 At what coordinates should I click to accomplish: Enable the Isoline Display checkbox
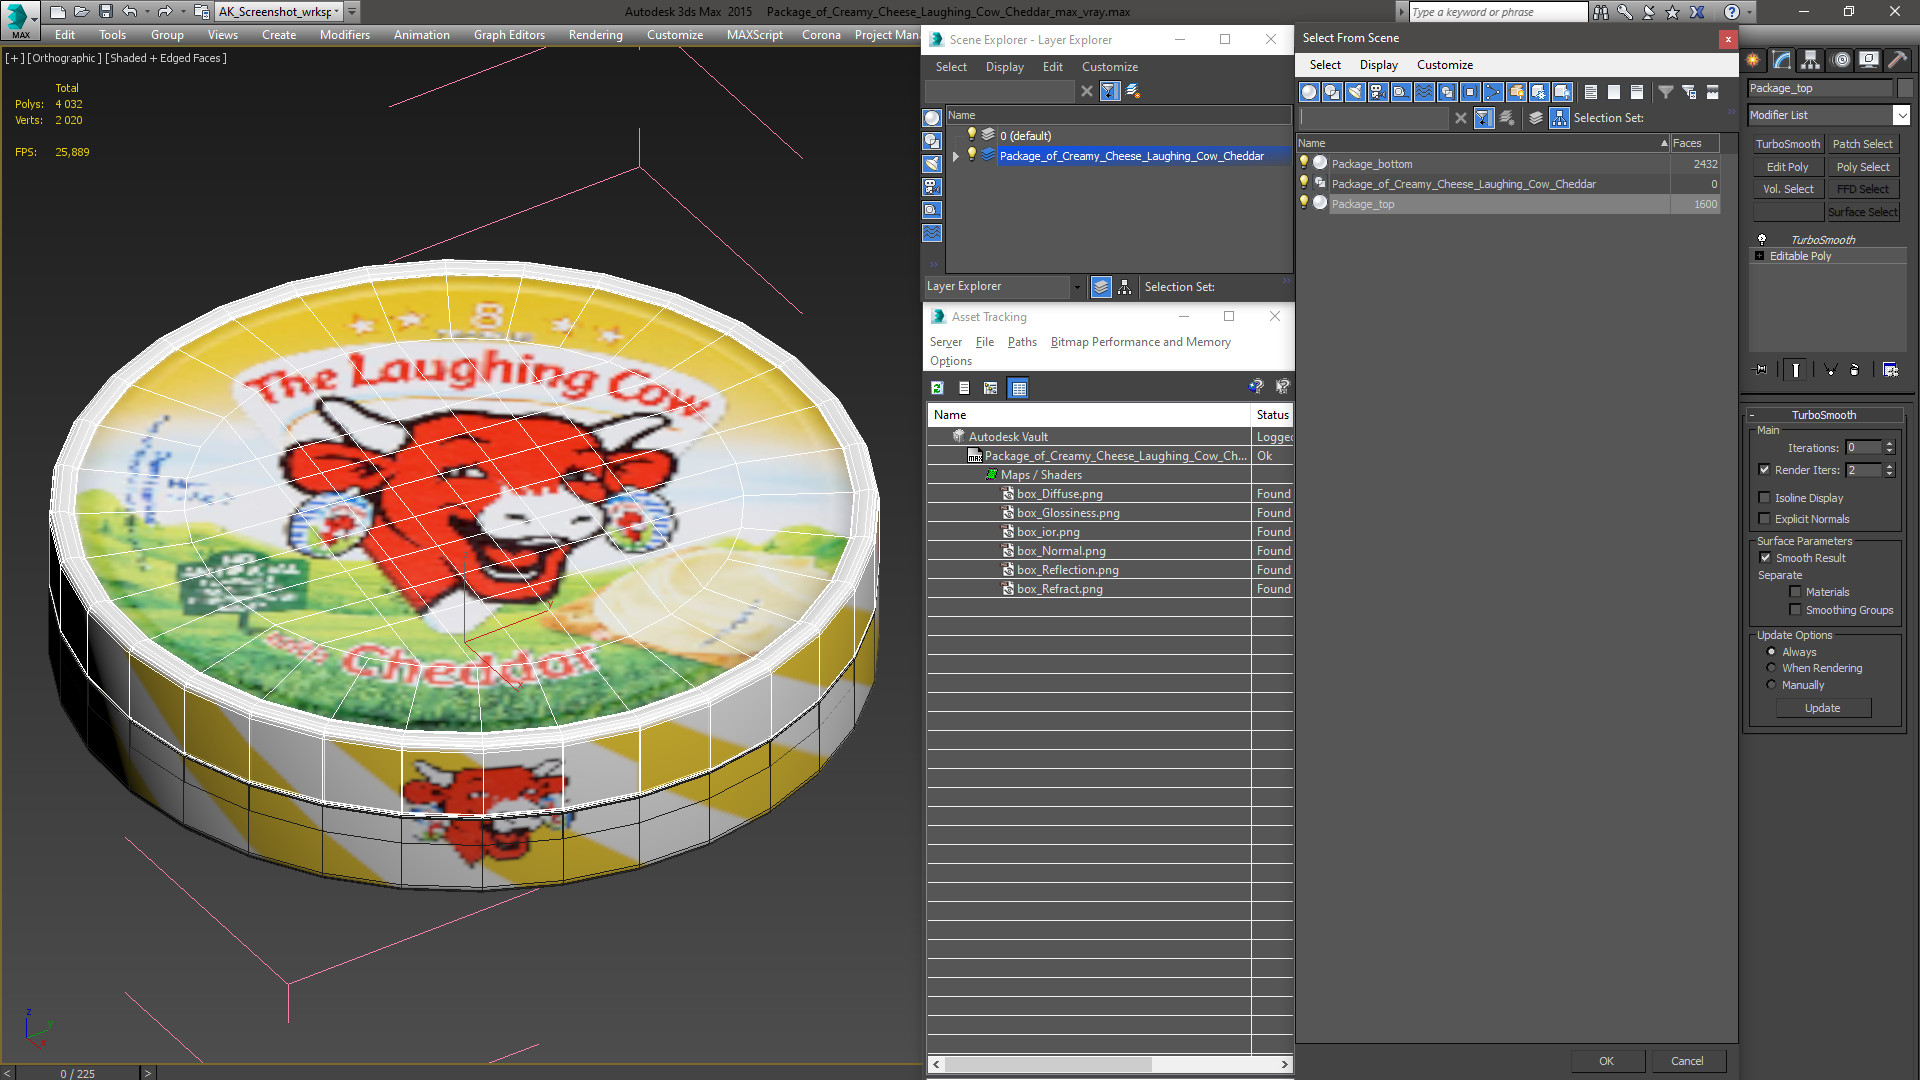click(1765, 498)
